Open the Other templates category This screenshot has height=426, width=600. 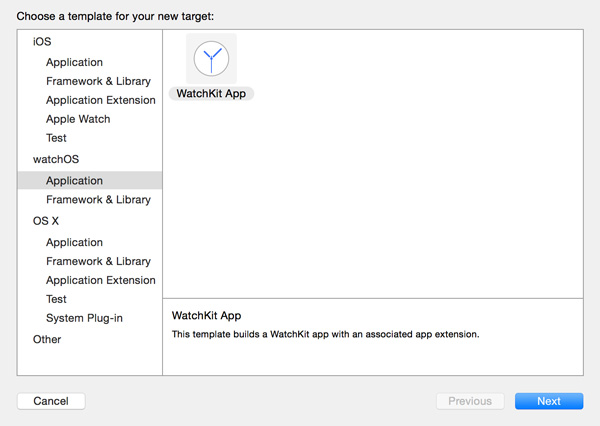tap(47, 339)
